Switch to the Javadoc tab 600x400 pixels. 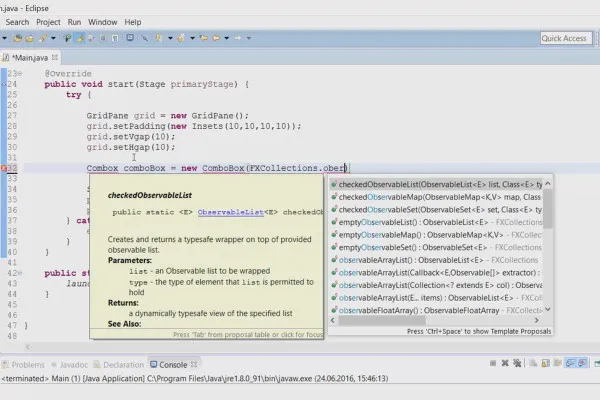[69, 365]
